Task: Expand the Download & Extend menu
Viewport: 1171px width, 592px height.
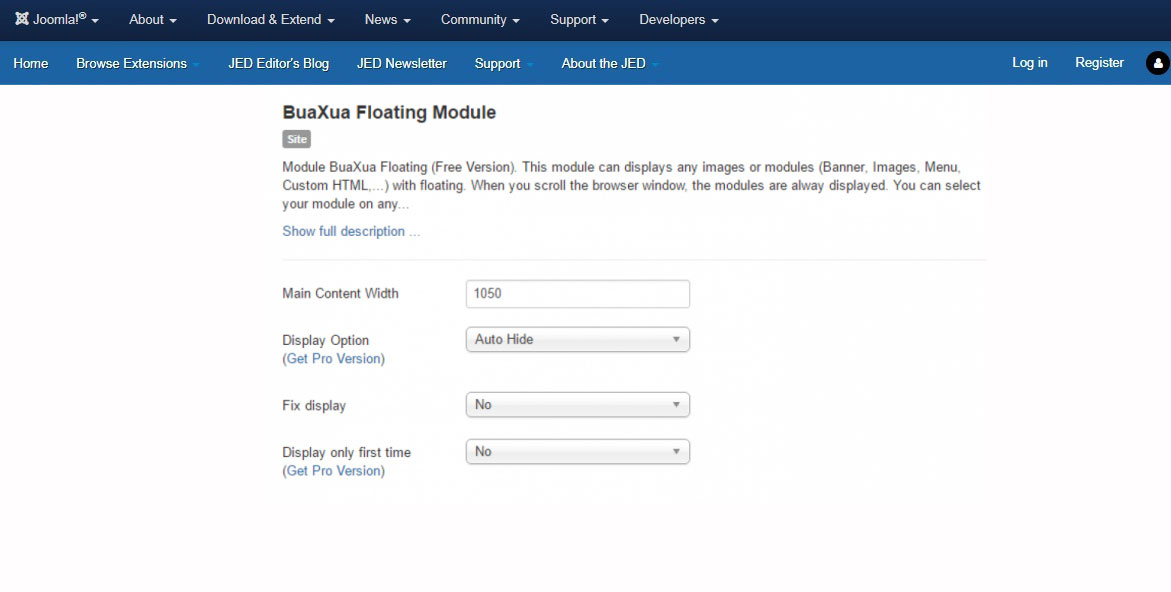Action: 270,20
